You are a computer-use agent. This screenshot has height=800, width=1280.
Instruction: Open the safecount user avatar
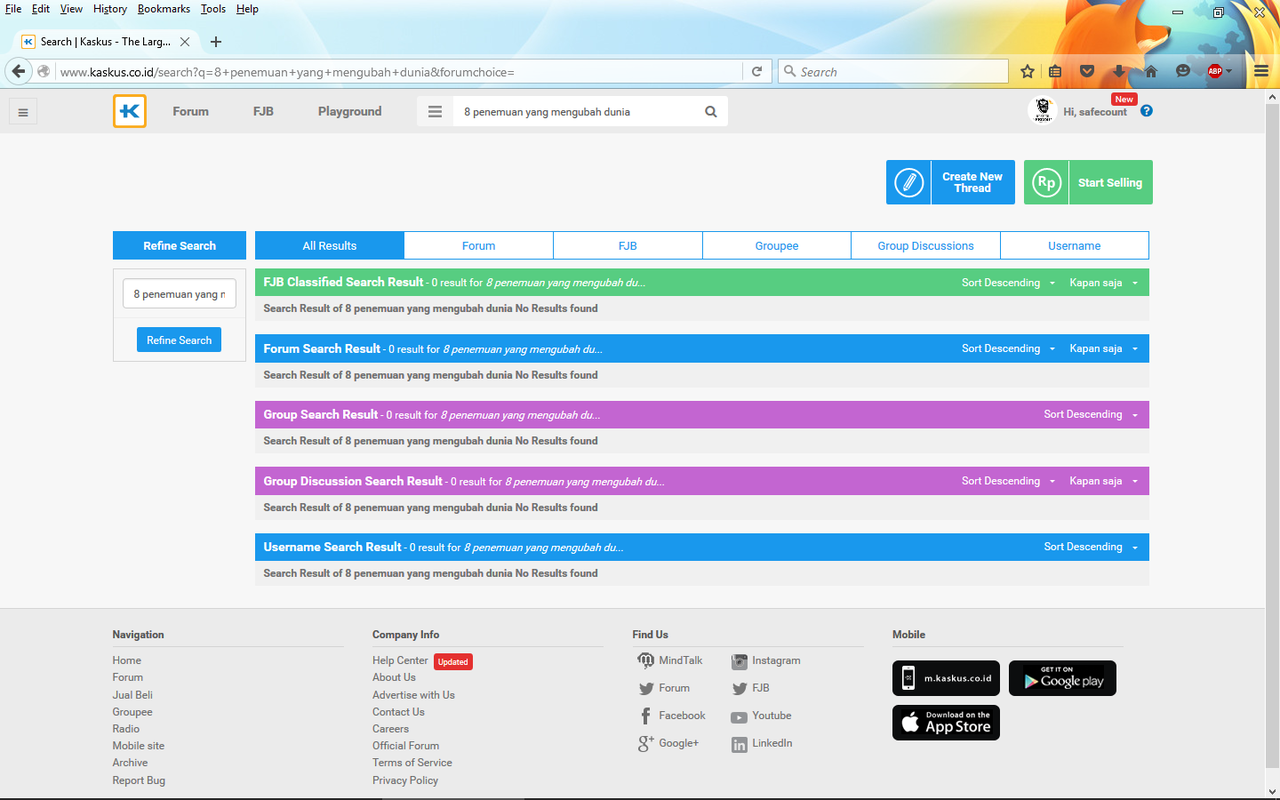(x=1042, y=111)
